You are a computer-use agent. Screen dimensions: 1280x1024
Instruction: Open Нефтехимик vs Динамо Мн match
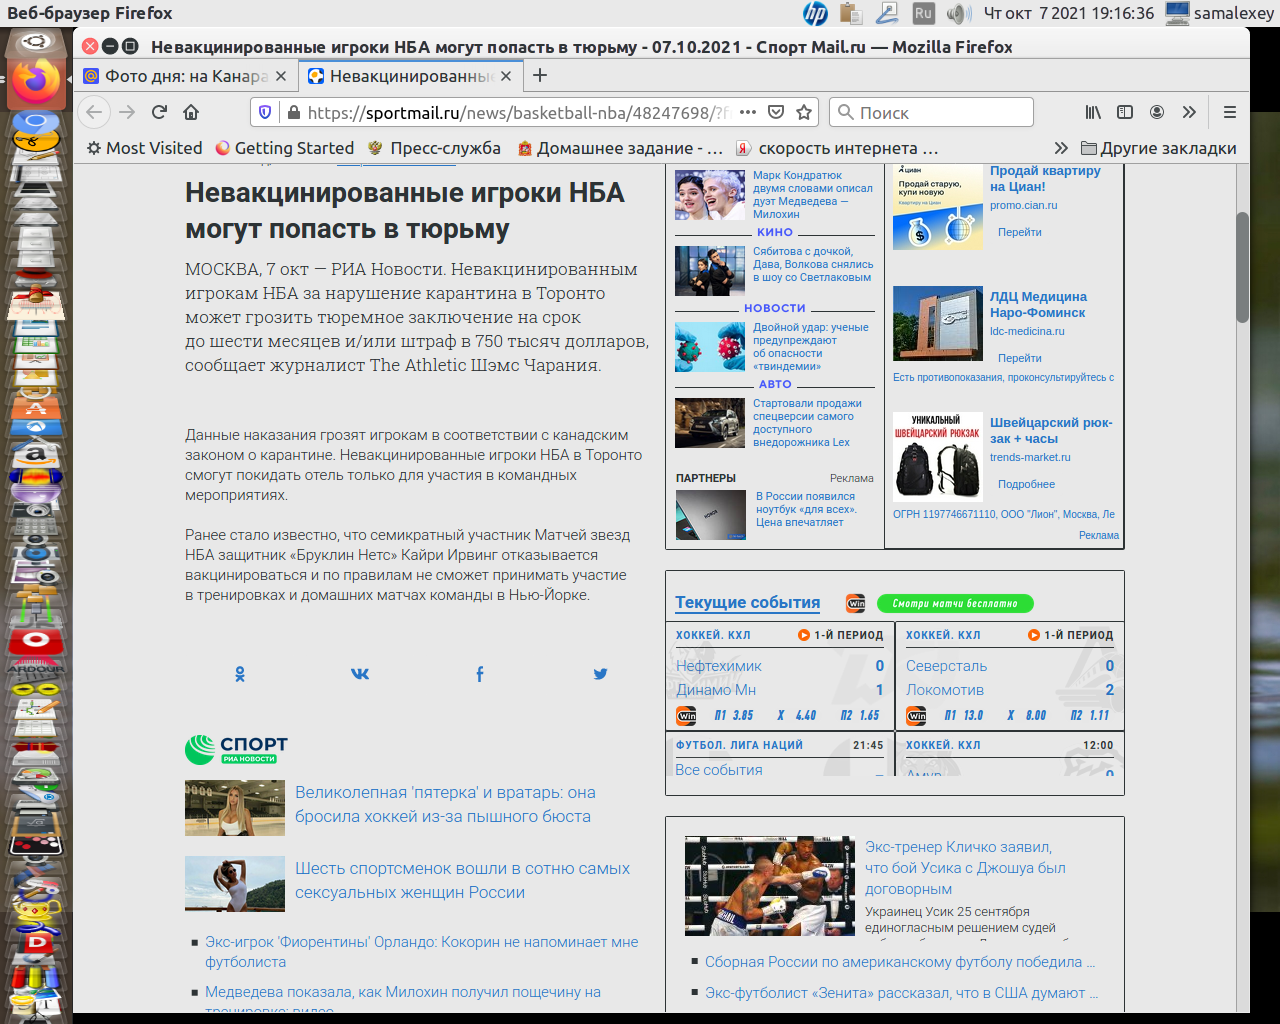pos(780,677)
